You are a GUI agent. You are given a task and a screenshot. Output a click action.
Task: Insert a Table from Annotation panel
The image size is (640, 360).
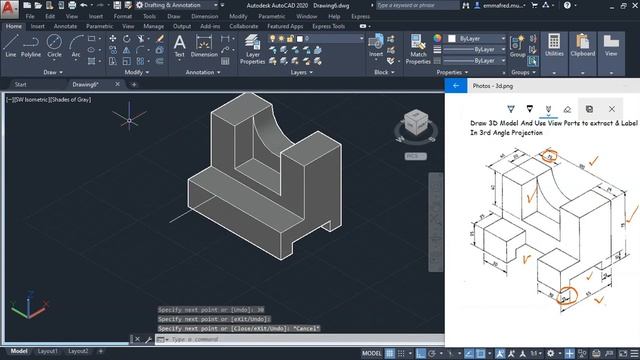click(x=225, y=61)
